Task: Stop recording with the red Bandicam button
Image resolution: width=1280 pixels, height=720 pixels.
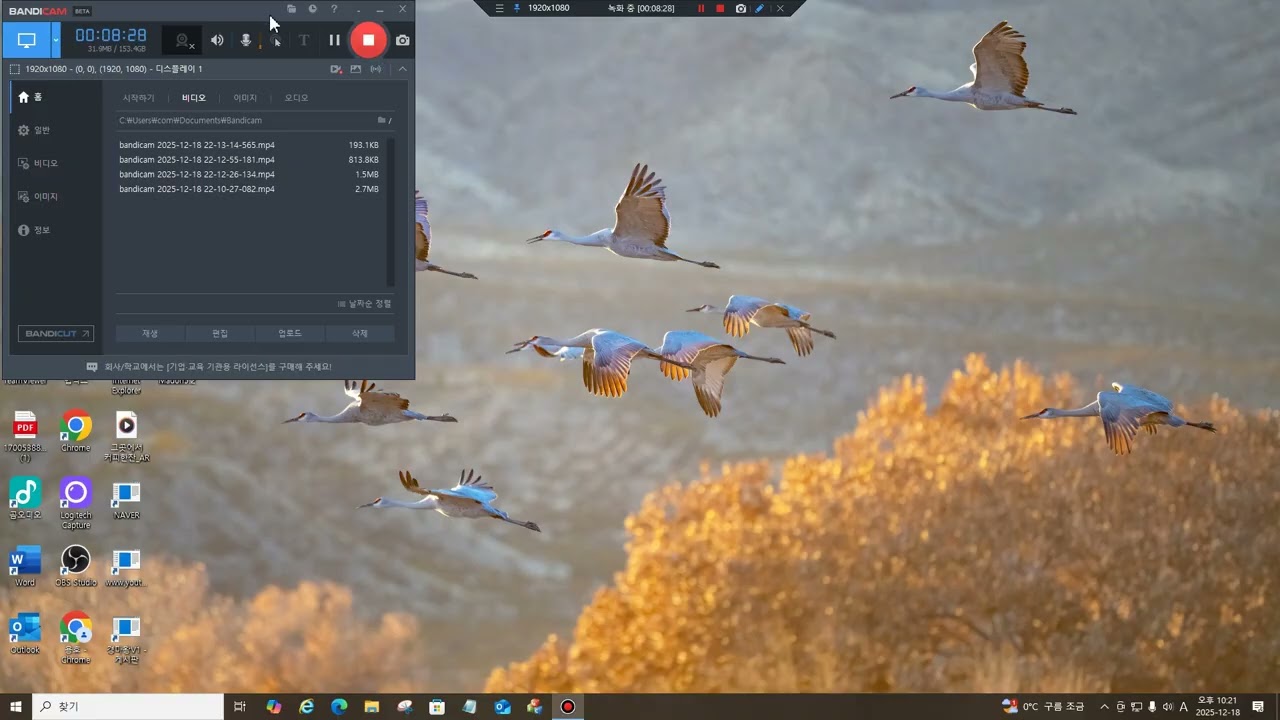Action: click(368, 40)
